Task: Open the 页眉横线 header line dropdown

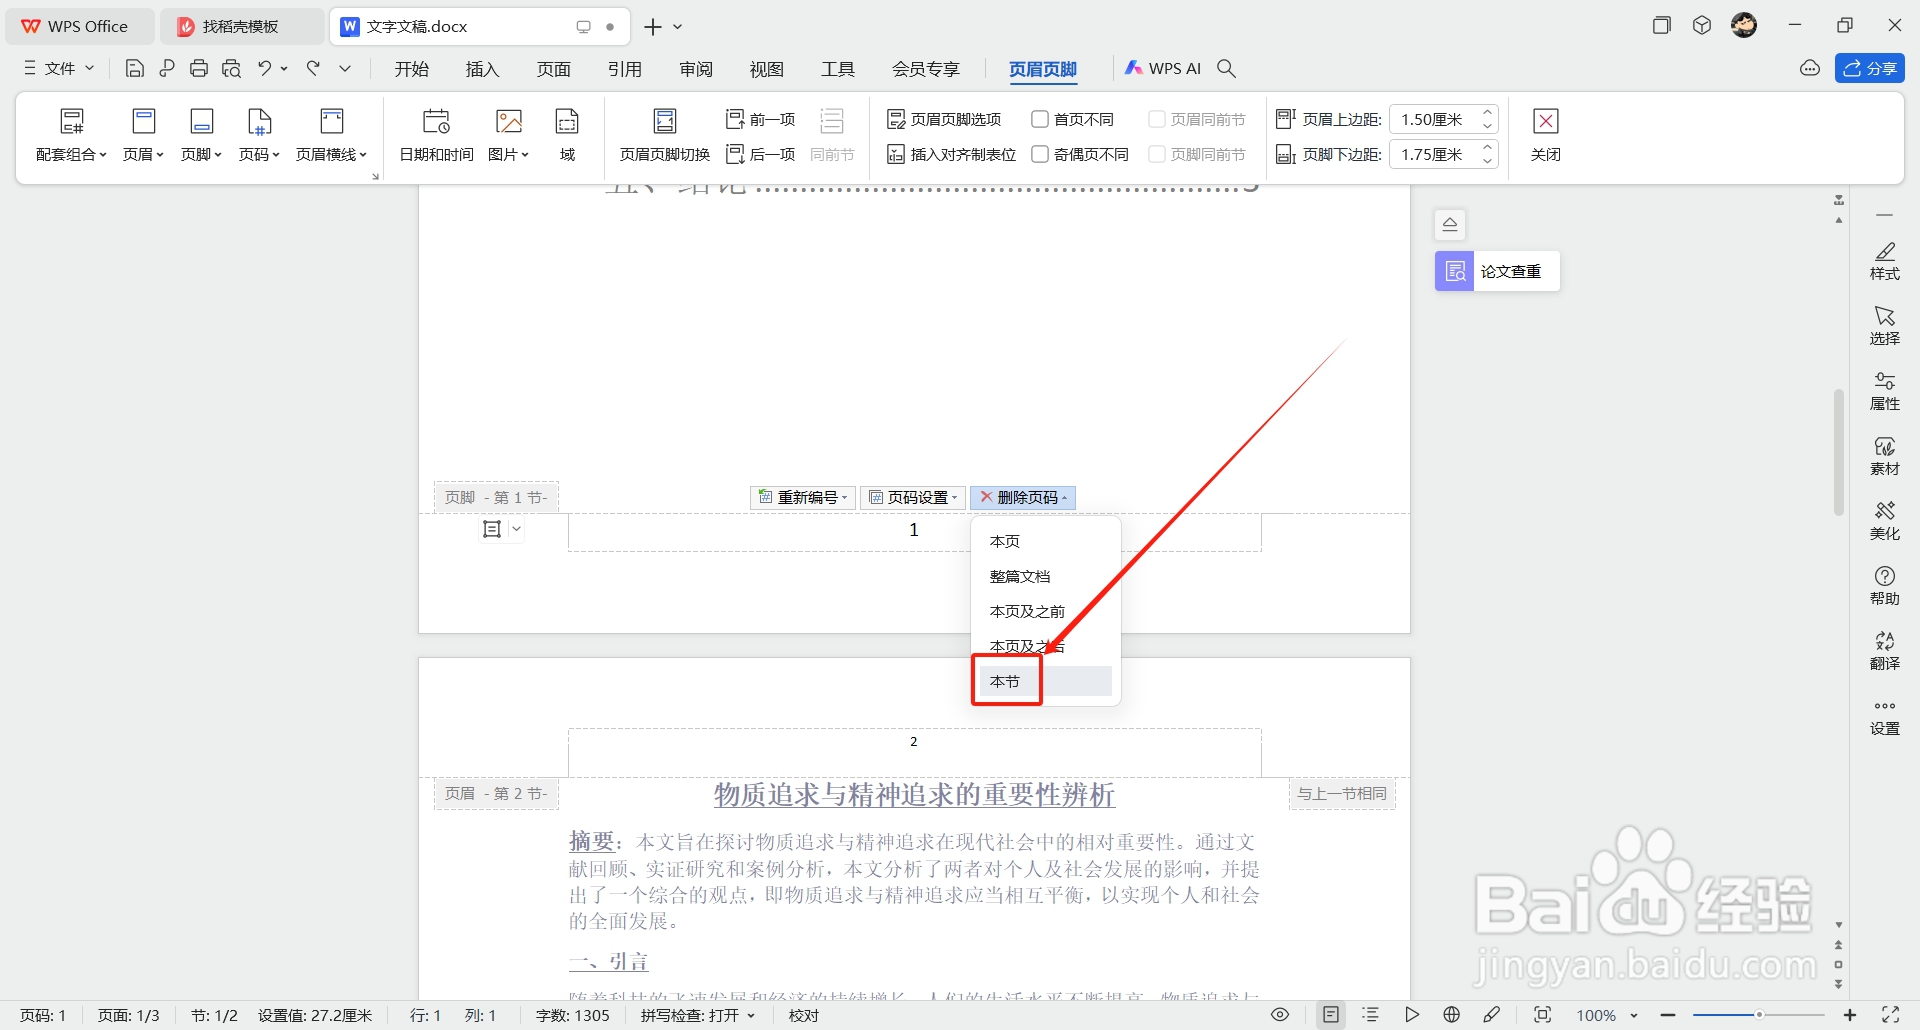Action: [331, 135]
